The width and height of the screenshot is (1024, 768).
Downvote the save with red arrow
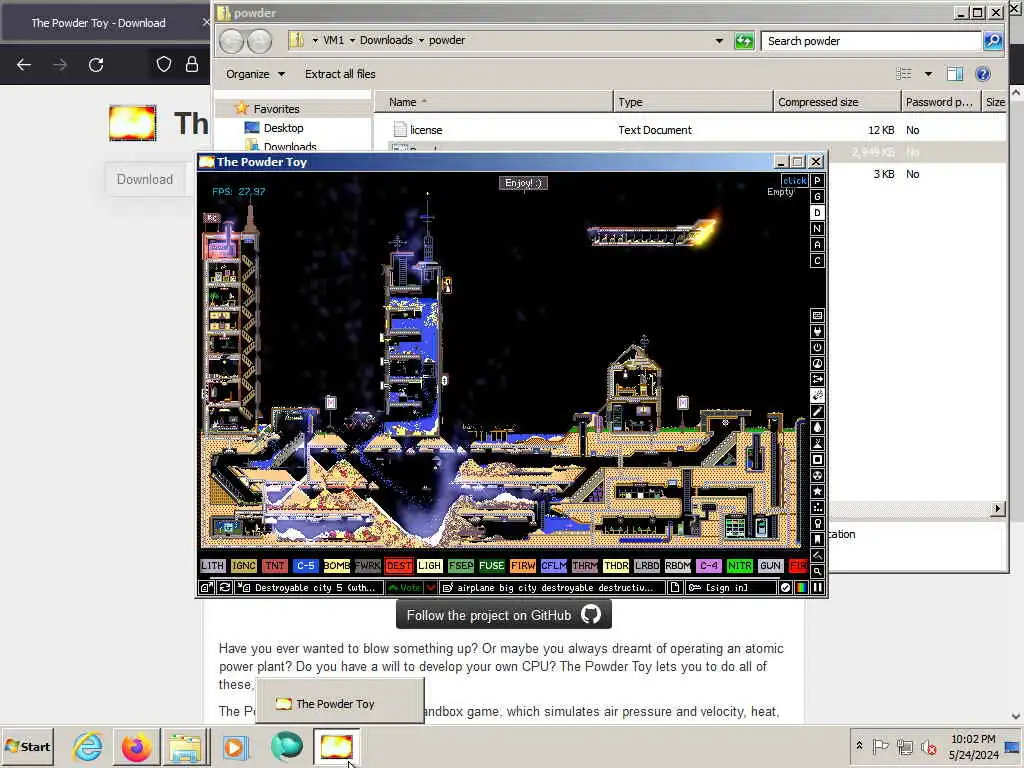click(430, 588)
